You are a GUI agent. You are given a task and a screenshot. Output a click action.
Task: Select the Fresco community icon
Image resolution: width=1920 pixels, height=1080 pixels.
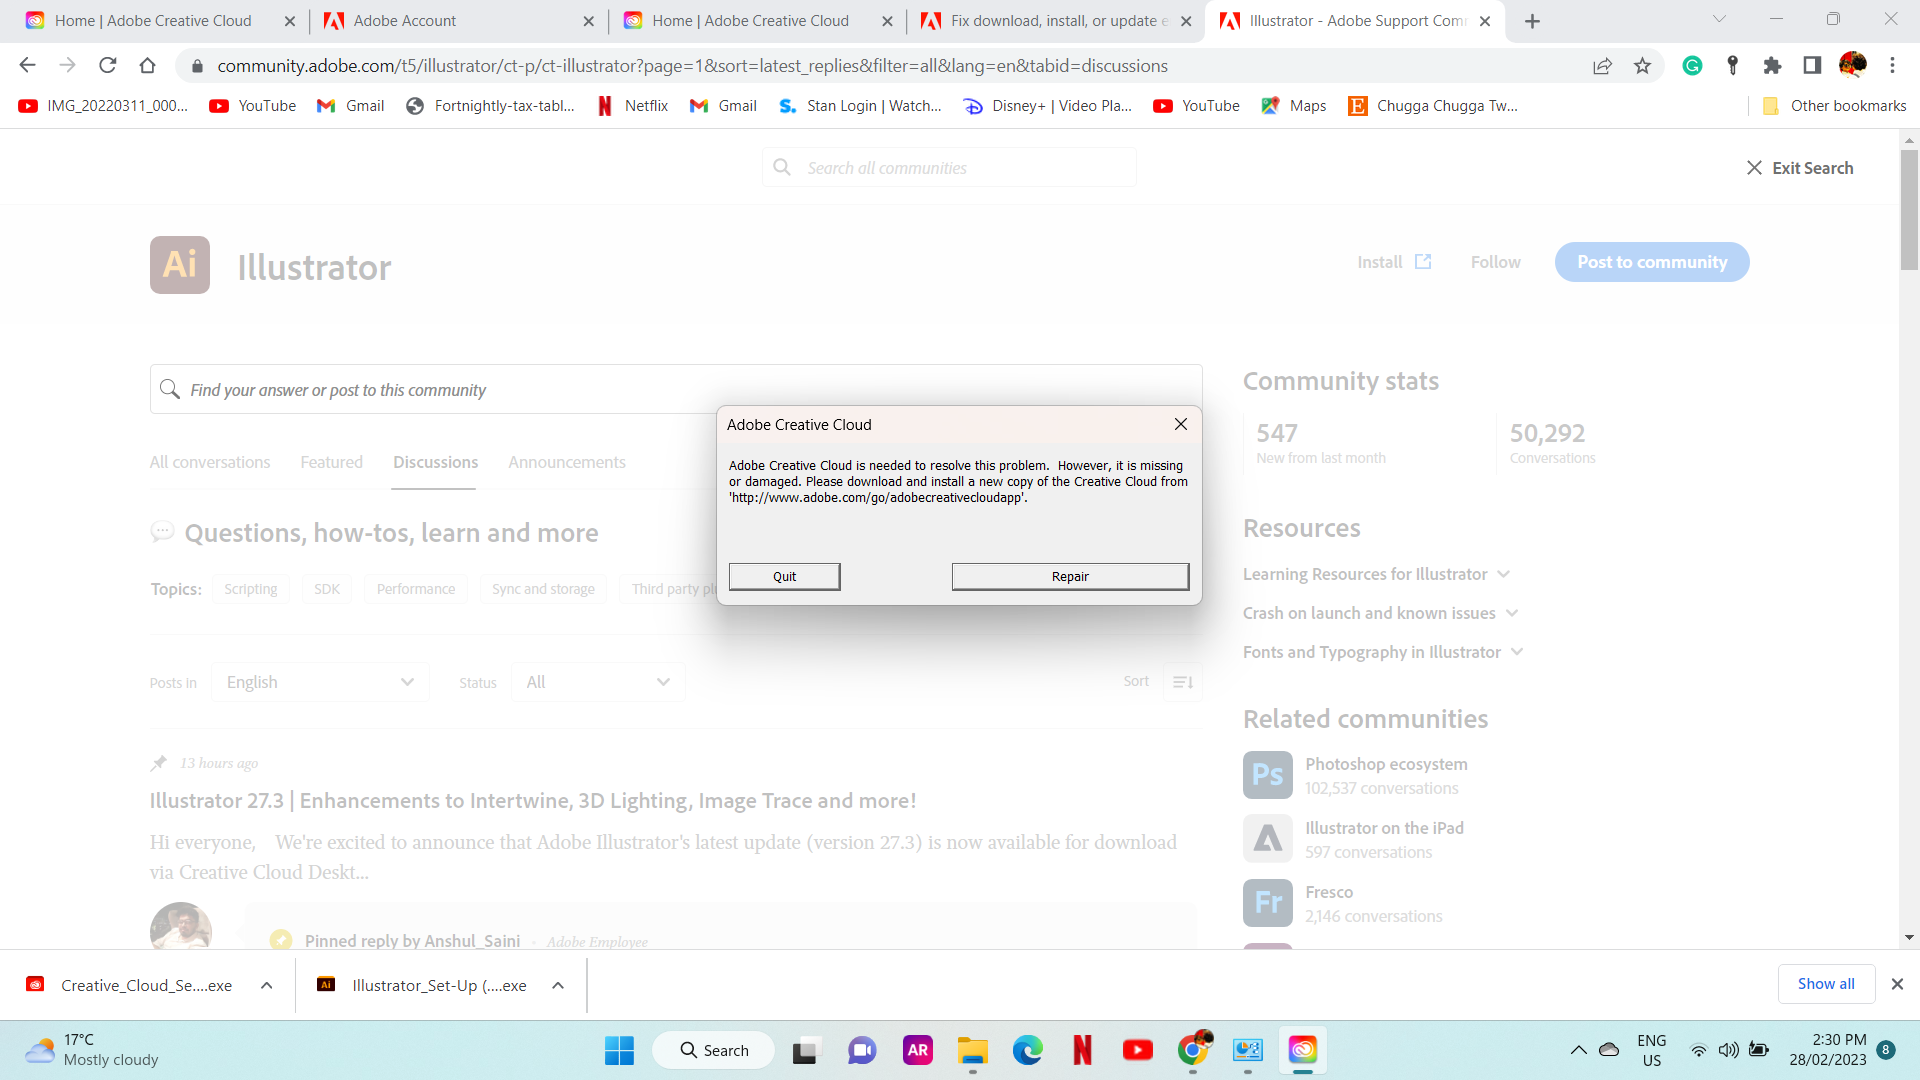pos(1266,902)
